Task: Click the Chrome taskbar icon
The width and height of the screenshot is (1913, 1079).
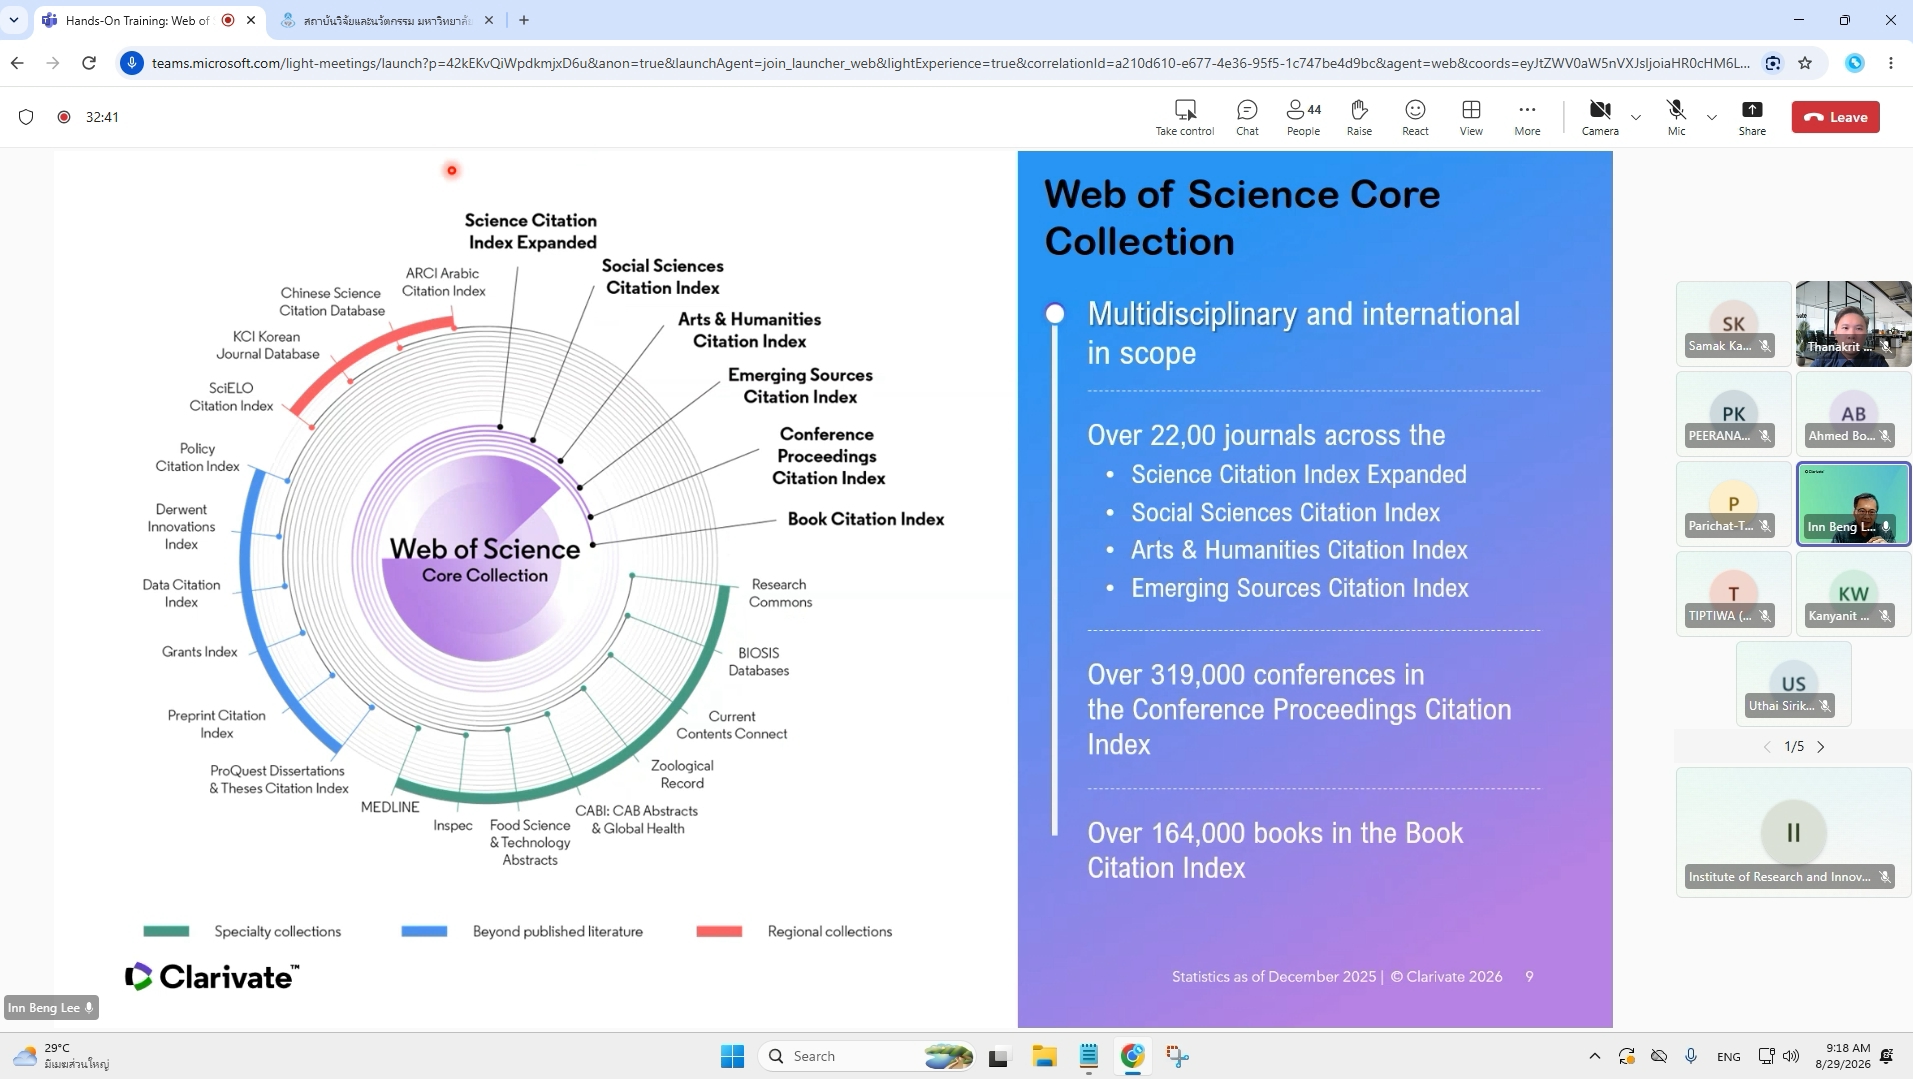Action: pyautogui.click(x=1132, y=1056)
